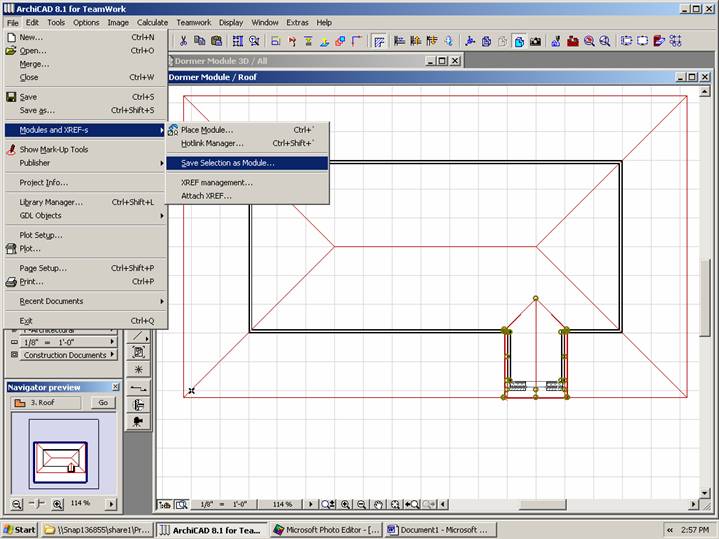Click the Navigator preview roof thumbnail
The image size is (719, 539).
coord(64,452)
